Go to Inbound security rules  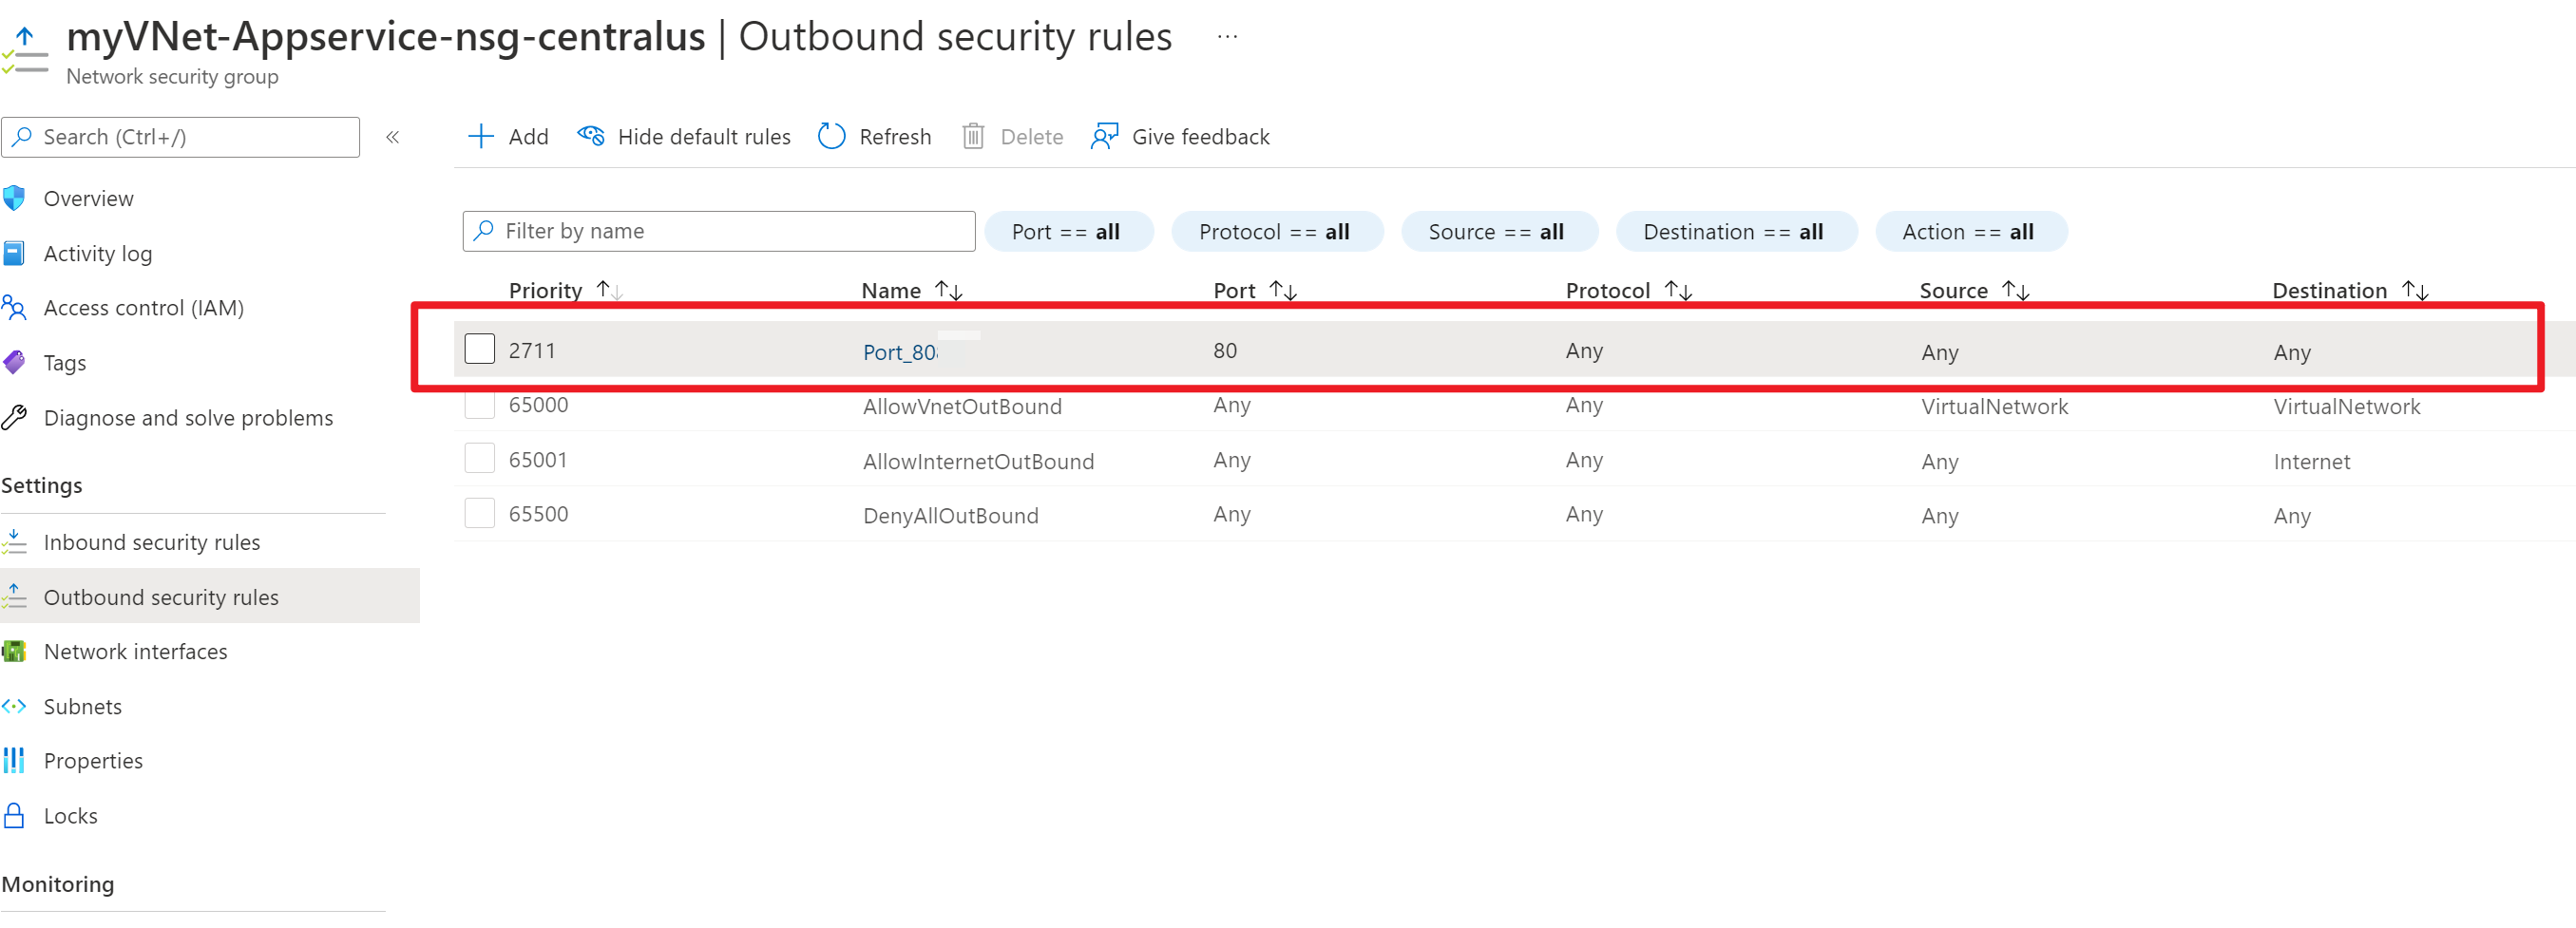point(151,542)
